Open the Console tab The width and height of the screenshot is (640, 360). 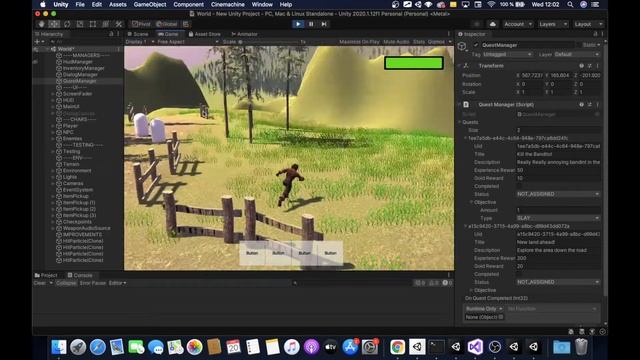tap(80, 275)
